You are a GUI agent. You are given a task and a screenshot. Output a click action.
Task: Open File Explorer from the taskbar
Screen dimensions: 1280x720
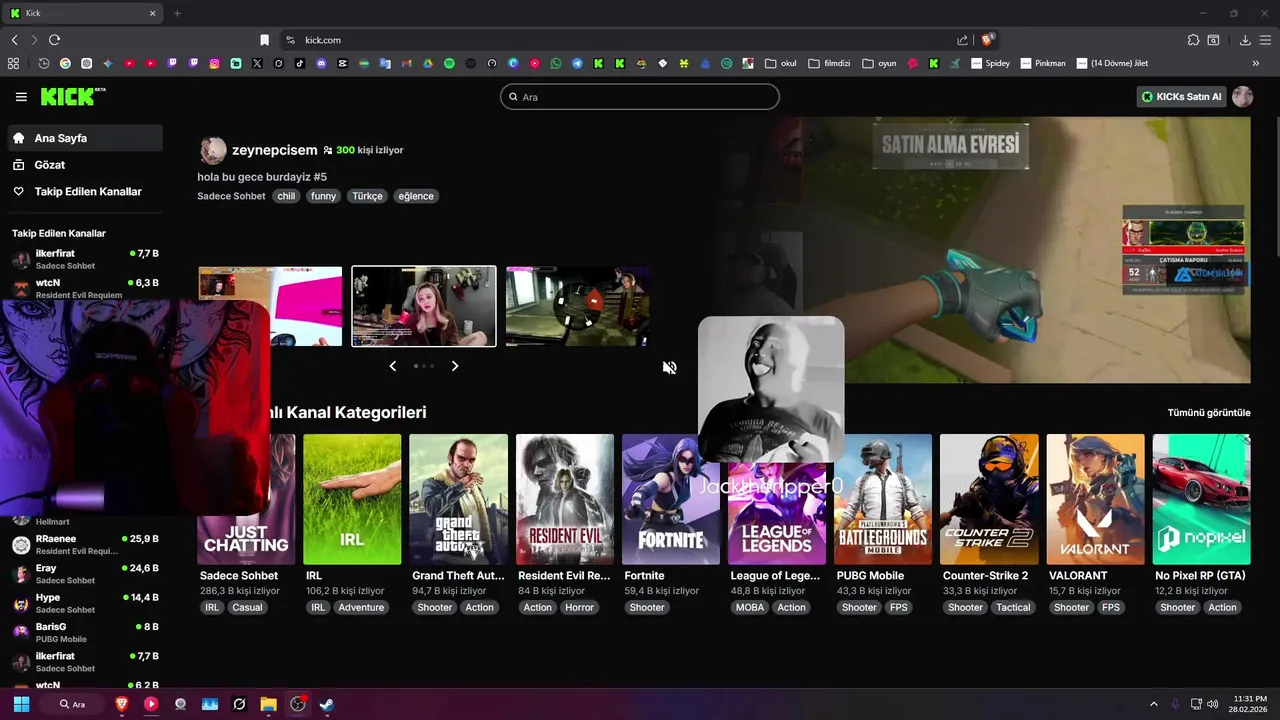268,704
